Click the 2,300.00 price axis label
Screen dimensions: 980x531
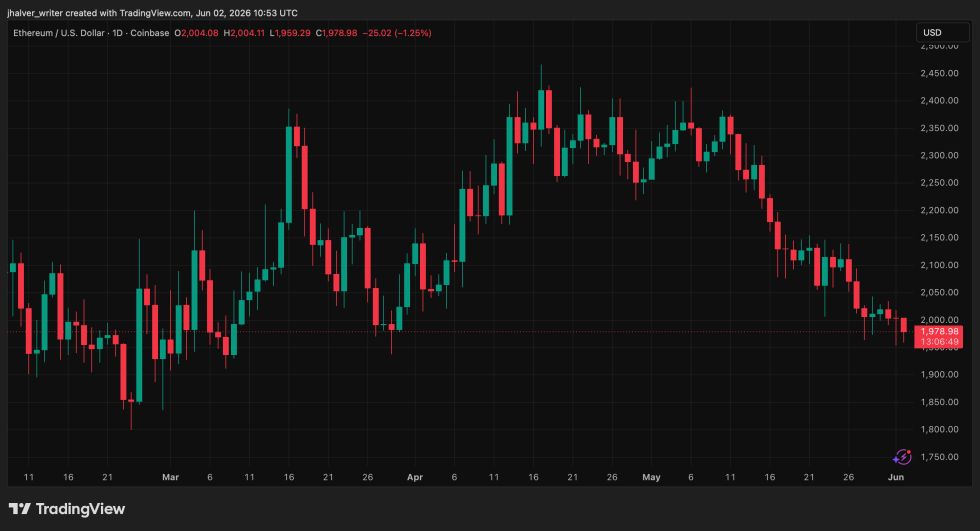coord(939,156)
